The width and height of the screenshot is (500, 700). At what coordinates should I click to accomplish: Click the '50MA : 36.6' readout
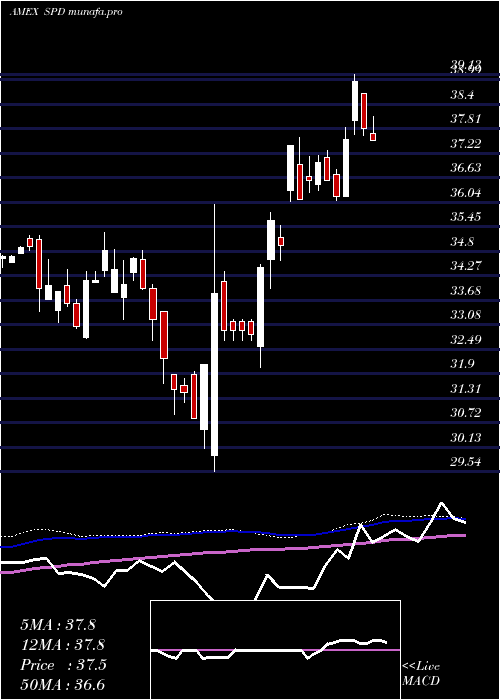point(62,685)
